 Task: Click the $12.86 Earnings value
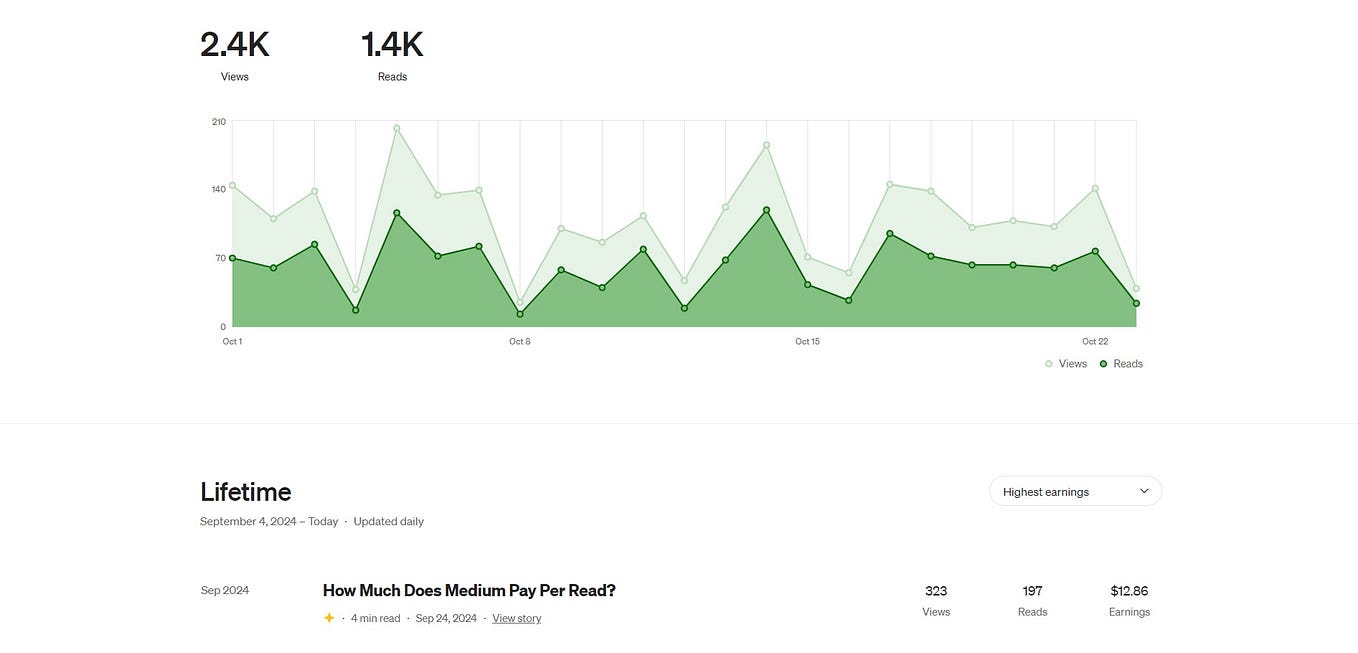1129,590
